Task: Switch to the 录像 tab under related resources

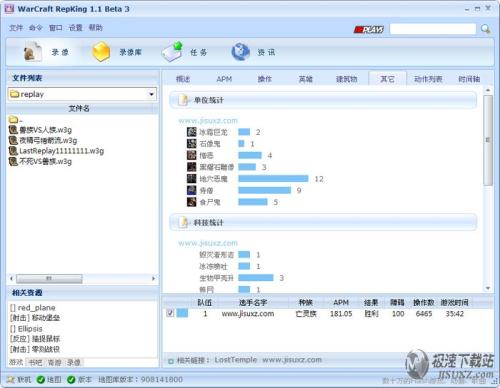Action: pyautogui.click(x=74, y=362)
